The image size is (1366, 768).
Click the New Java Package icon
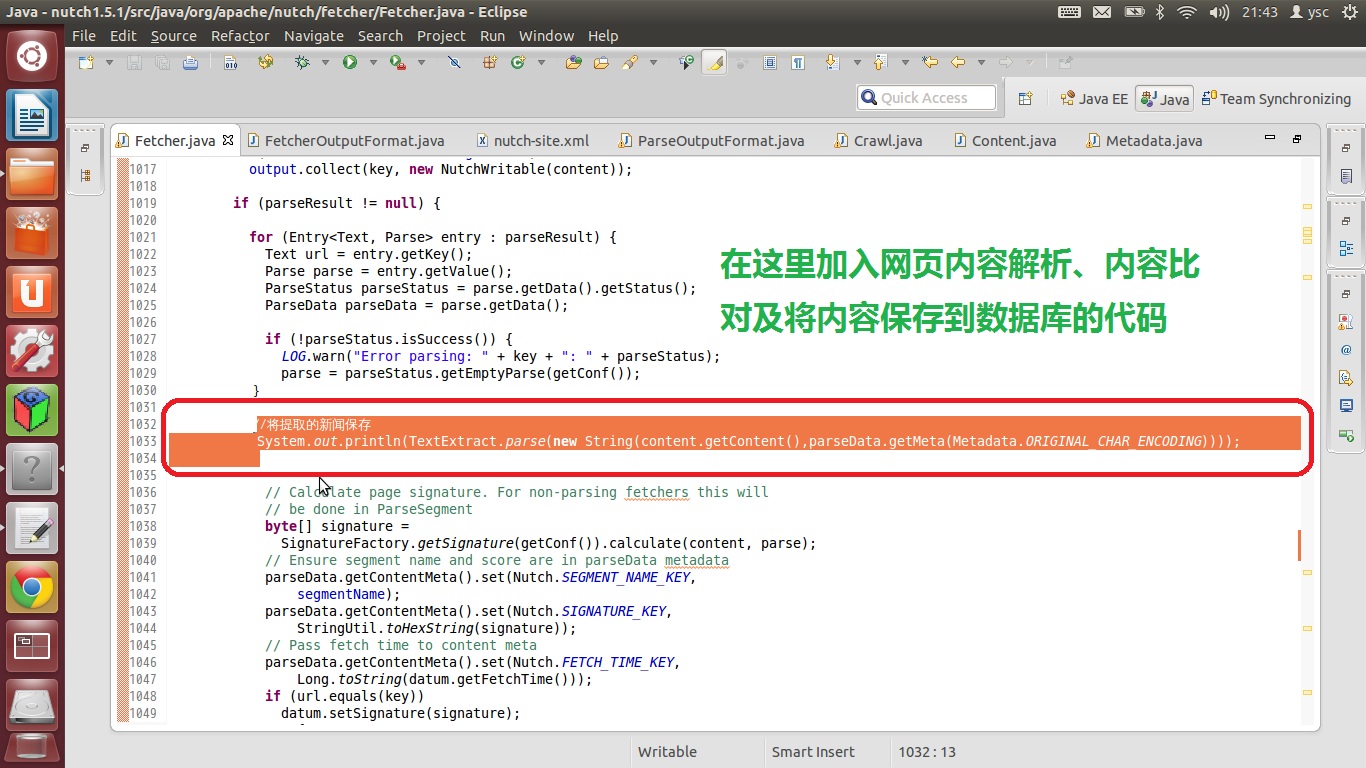click(x=490, y=63)
